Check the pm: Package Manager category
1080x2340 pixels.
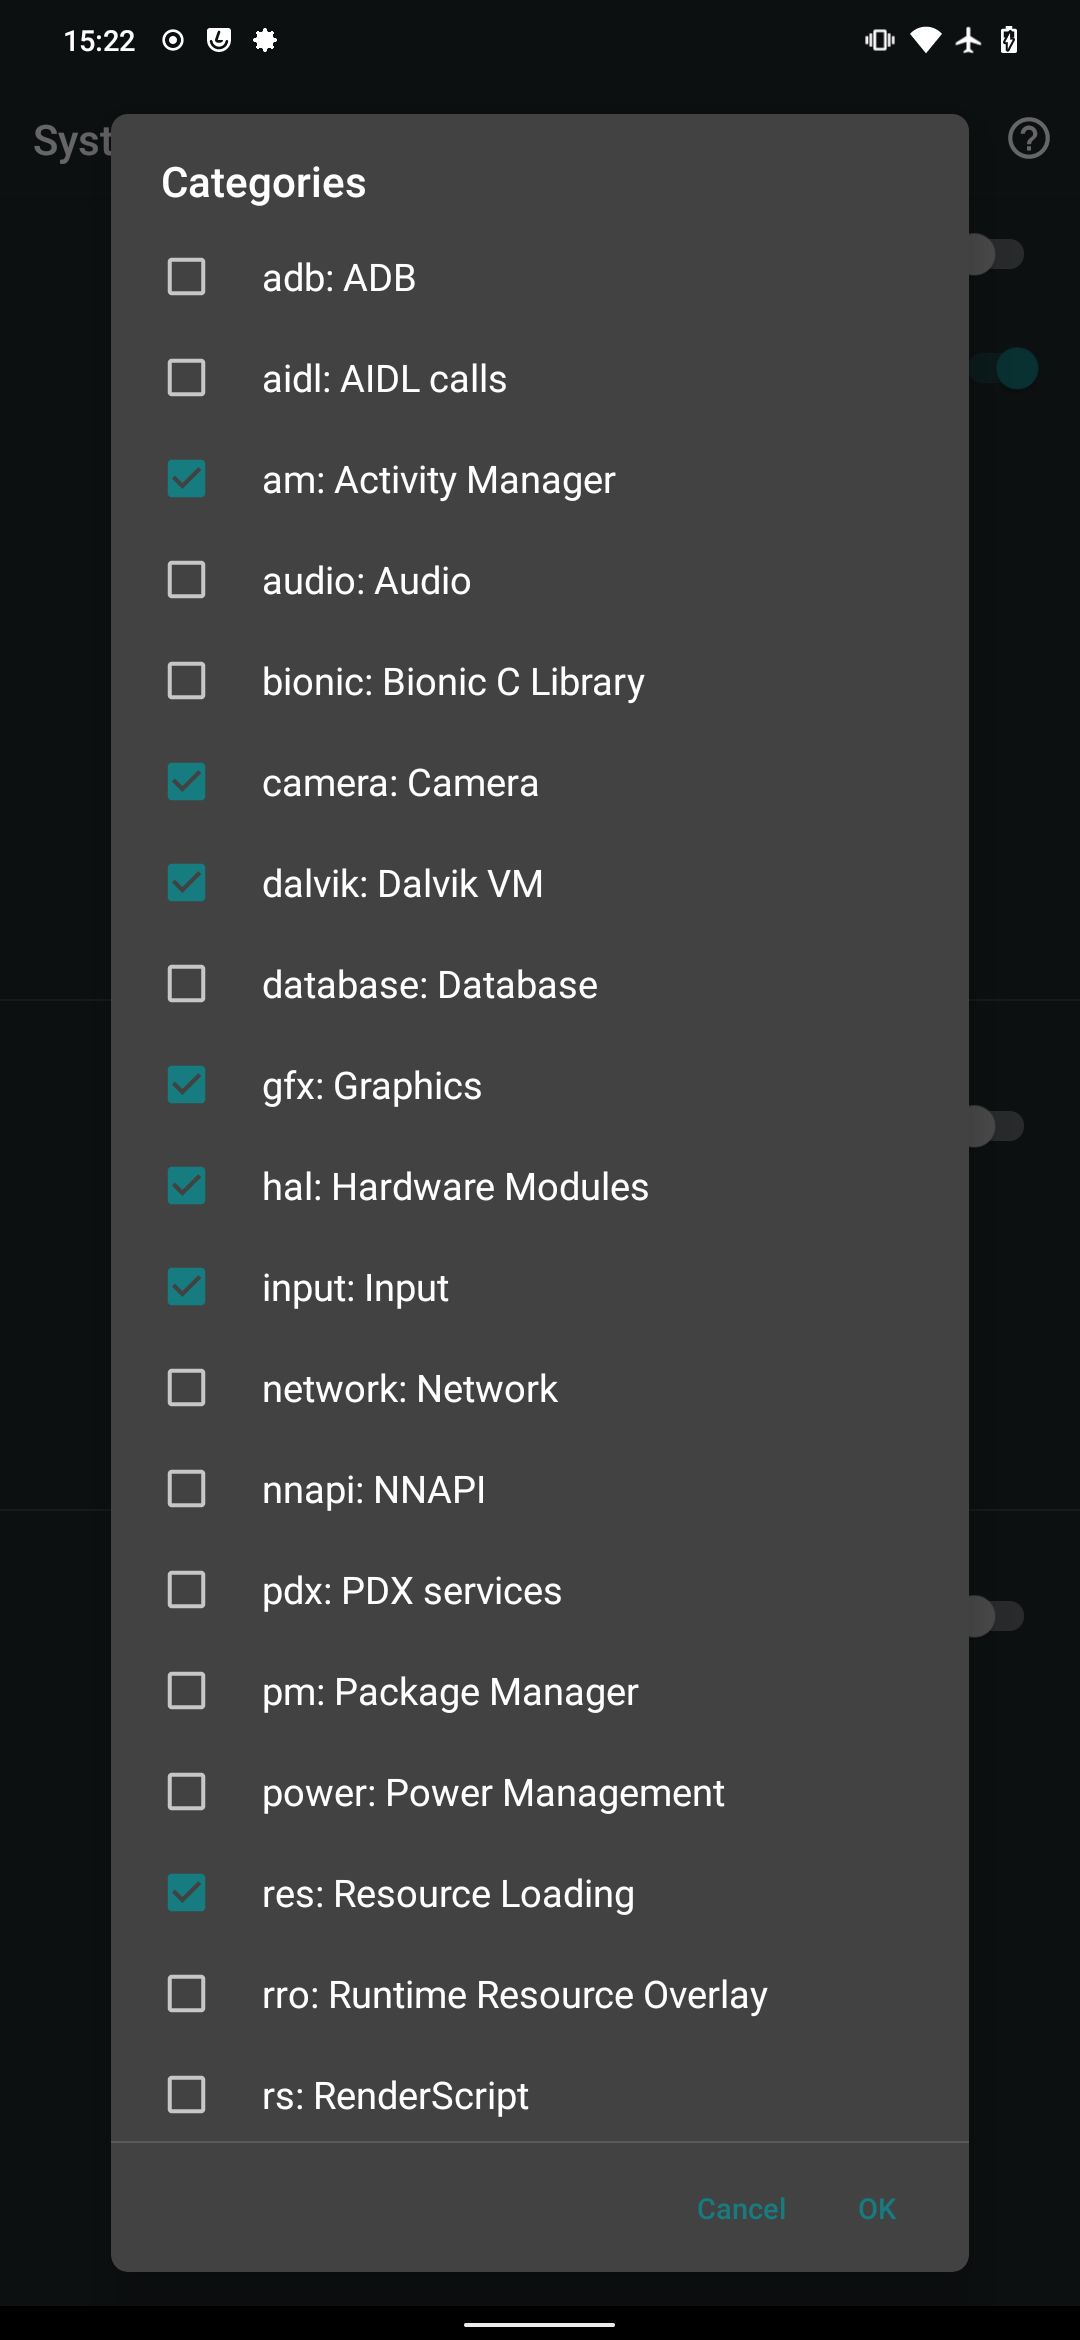(186, 1691)
